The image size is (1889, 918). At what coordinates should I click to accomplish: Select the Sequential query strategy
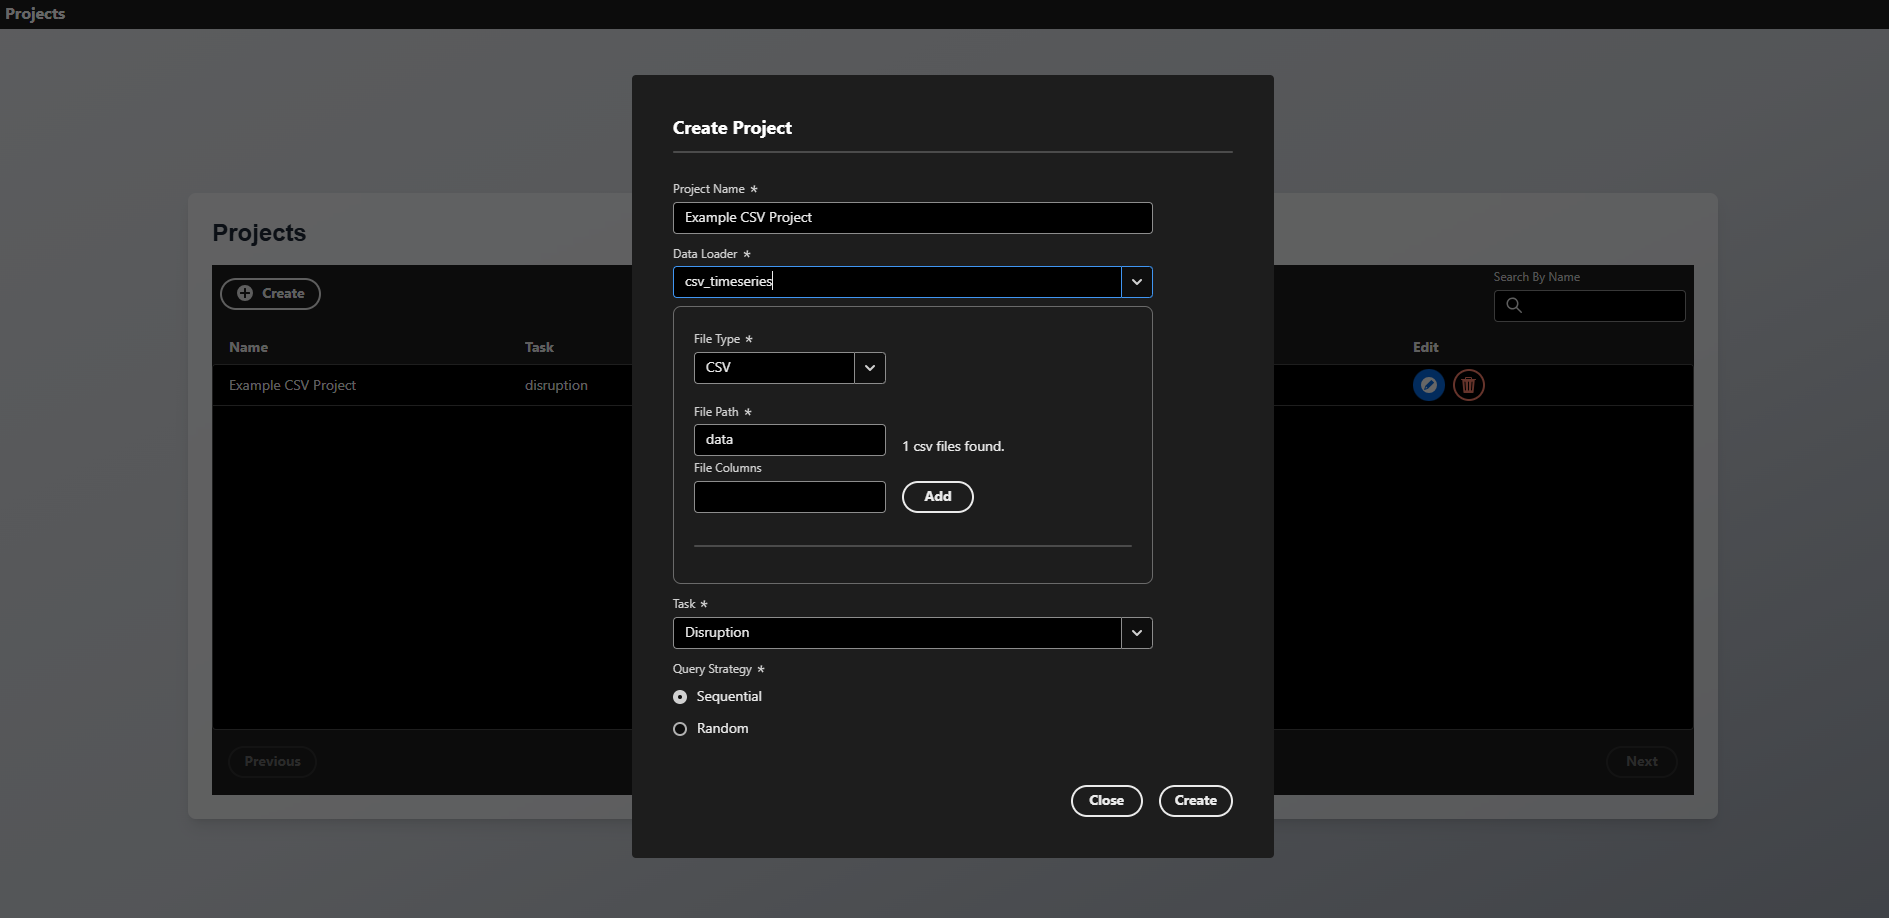[x=680, y=697]
